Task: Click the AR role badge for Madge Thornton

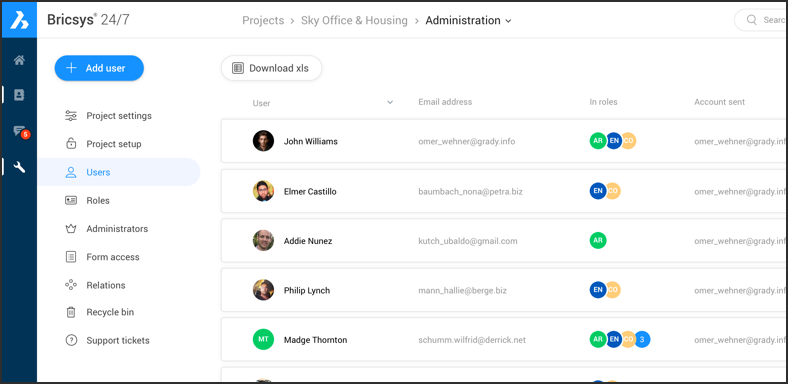Action: tap(598, 339)
